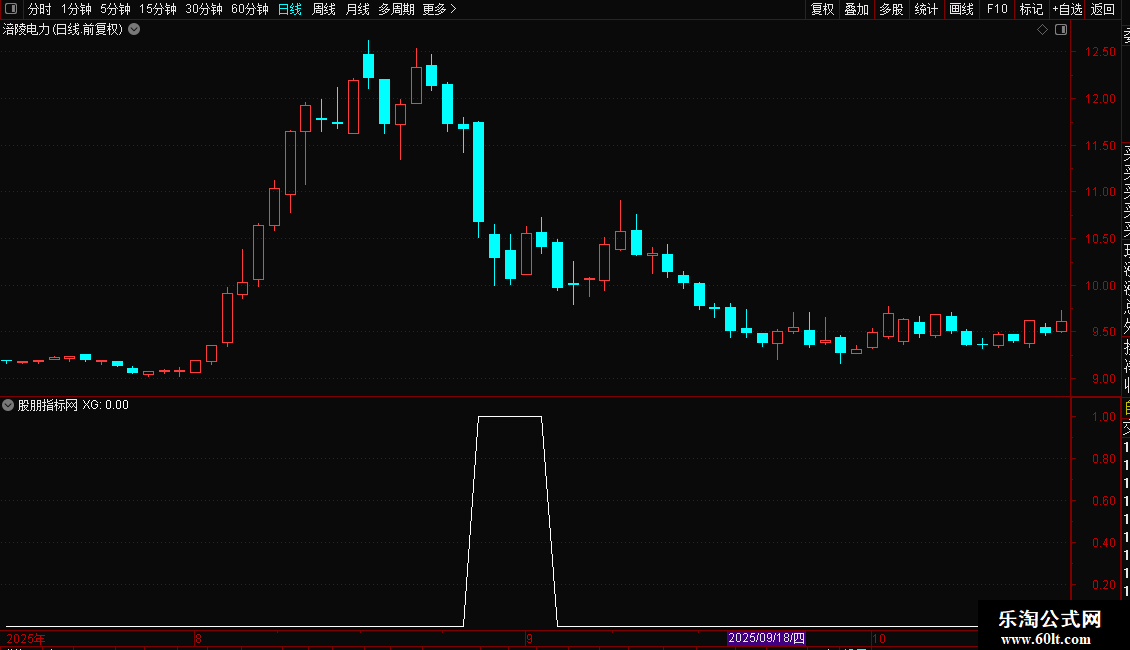The image size is (1130, 650).
Task: Switch to 日线 daily chart
Action: (290, 9)
